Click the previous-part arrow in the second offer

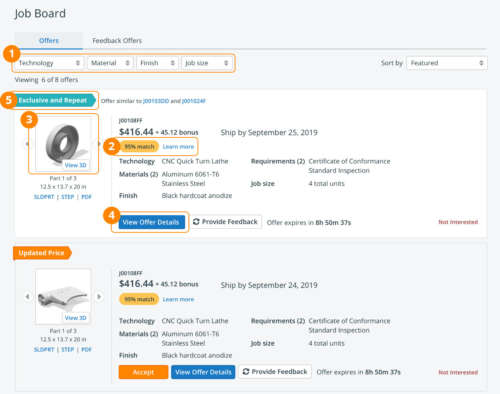tap(28, 296)
